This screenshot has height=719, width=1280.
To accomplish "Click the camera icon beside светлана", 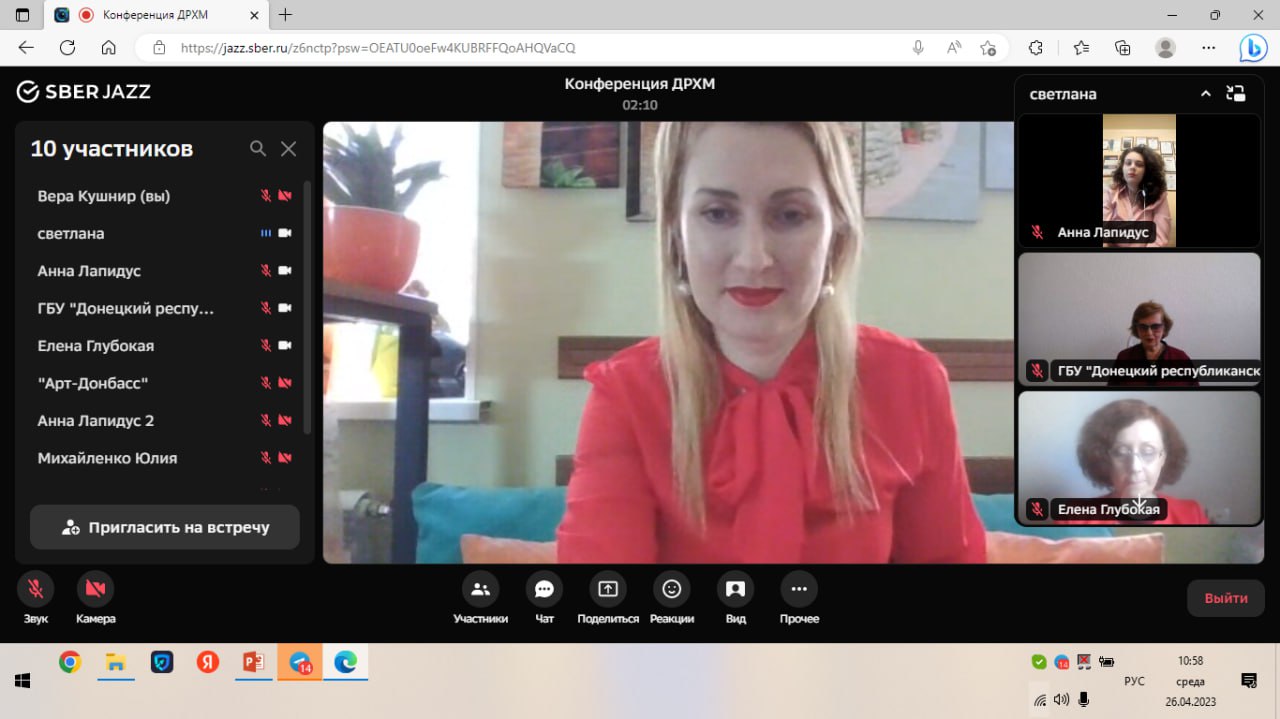I will tap(285, 233).
